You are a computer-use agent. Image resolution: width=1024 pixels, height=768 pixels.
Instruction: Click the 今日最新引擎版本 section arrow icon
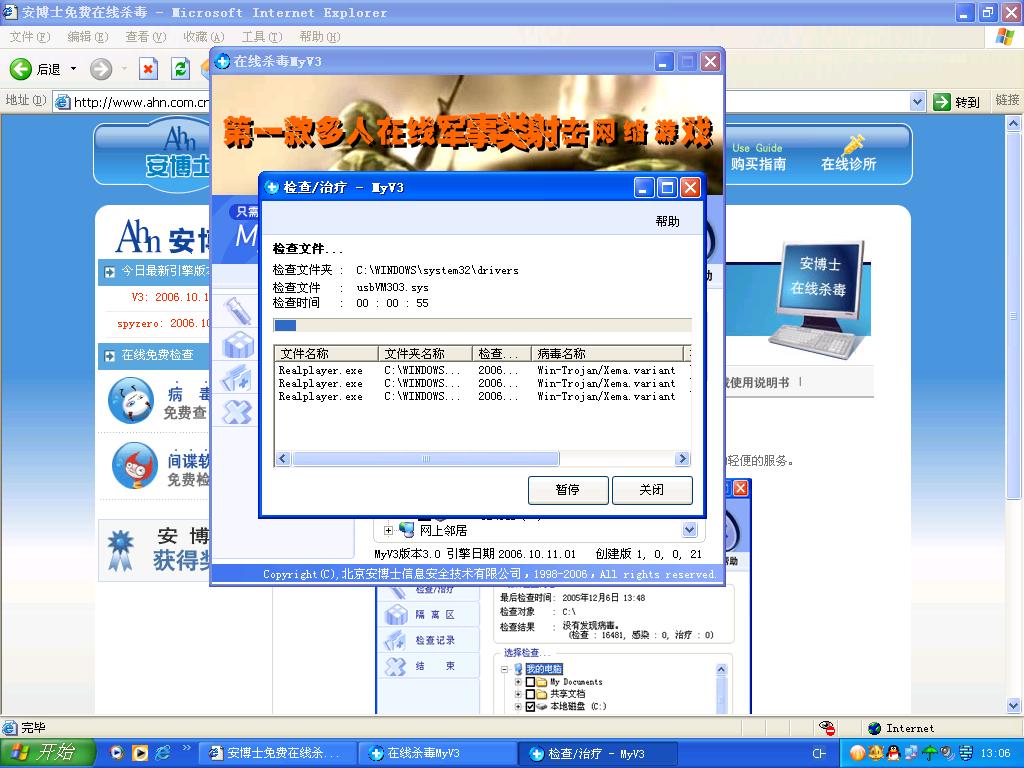tap(109, 271)
